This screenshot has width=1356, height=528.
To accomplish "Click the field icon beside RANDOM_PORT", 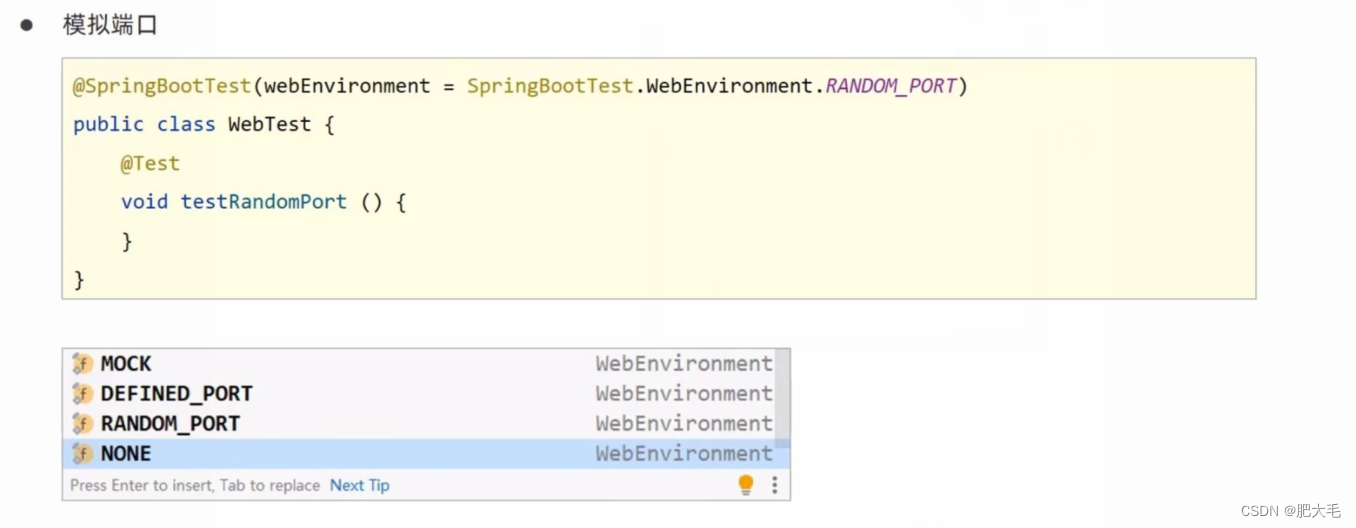I will [x=82, y=424].
